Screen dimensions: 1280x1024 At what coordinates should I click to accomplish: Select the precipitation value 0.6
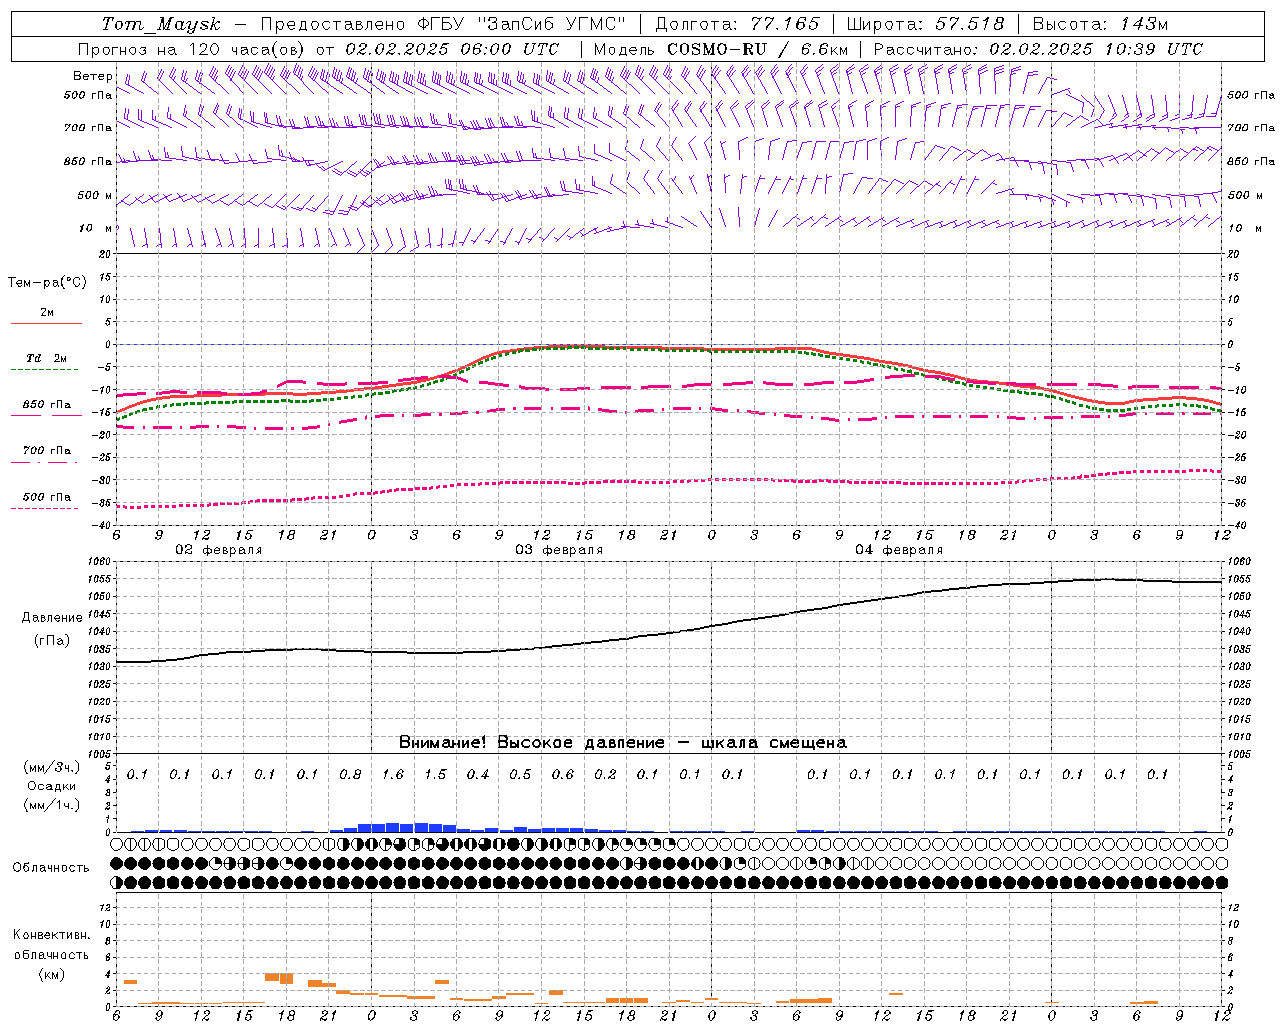click(563, 774)
